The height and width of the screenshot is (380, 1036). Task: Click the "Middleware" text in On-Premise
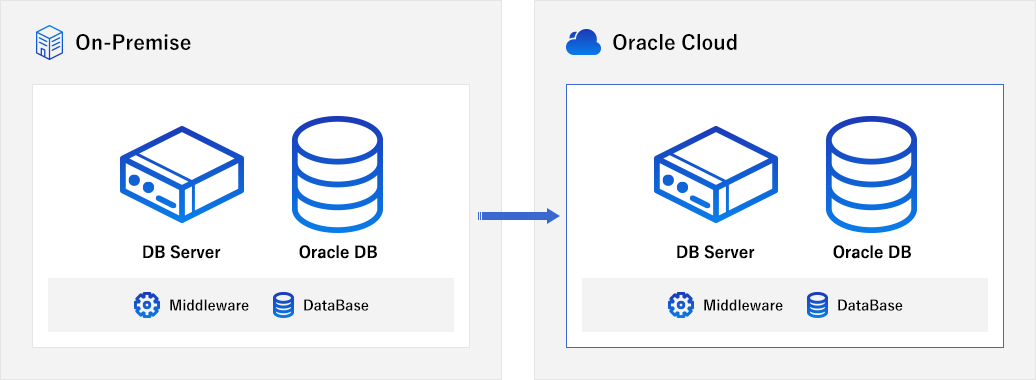(209, 305)
